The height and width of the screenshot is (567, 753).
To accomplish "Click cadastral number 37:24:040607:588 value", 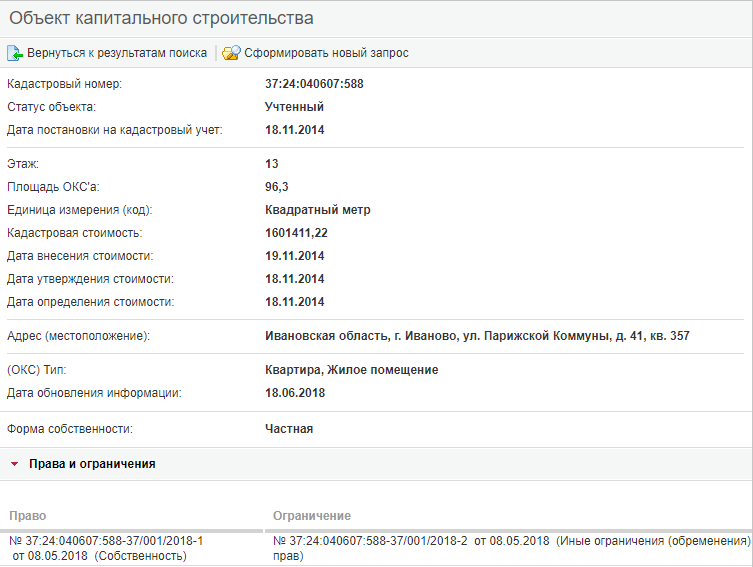I will (314, 84).
